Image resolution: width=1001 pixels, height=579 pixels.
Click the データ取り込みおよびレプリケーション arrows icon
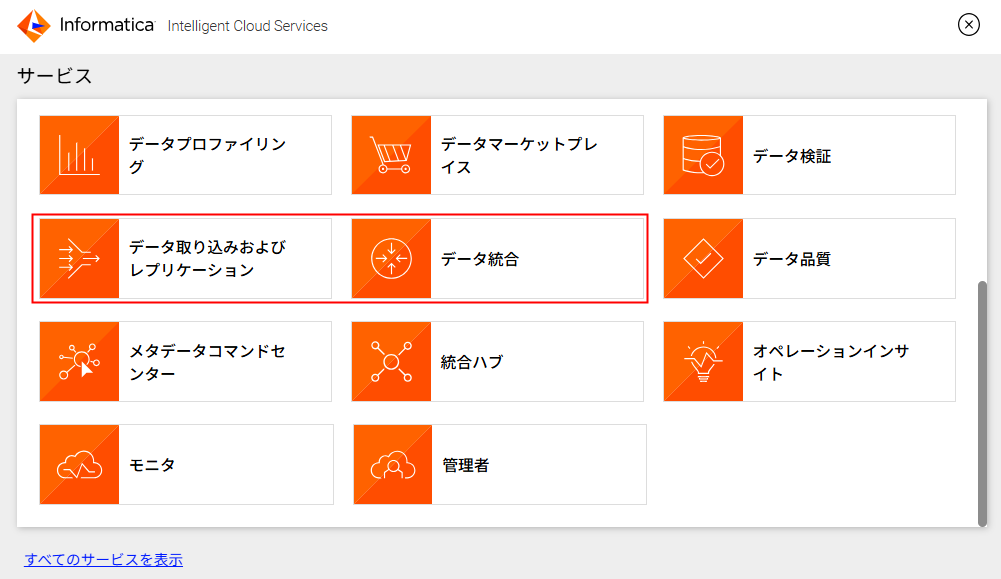[79, 259]
